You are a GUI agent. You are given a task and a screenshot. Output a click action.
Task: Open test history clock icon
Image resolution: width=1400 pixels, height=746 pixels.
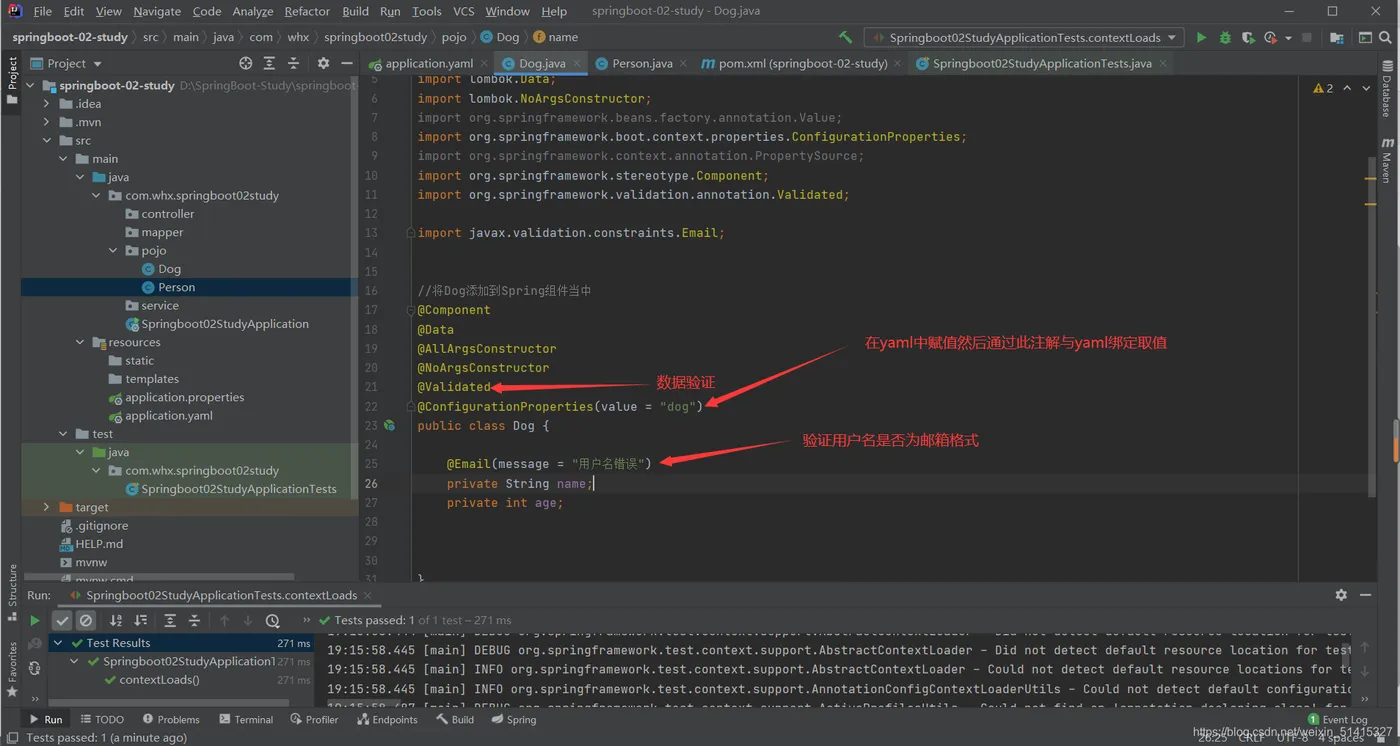click(x=272, y=621)
